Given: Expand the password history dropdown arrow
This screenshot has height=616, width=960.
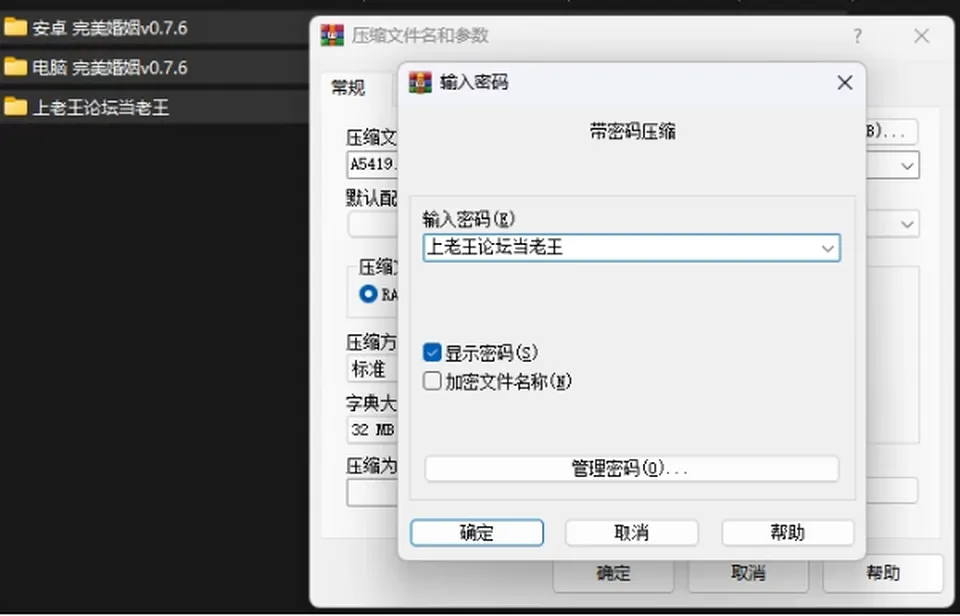Looking at the screenshot, I should [x=828, y=249].
